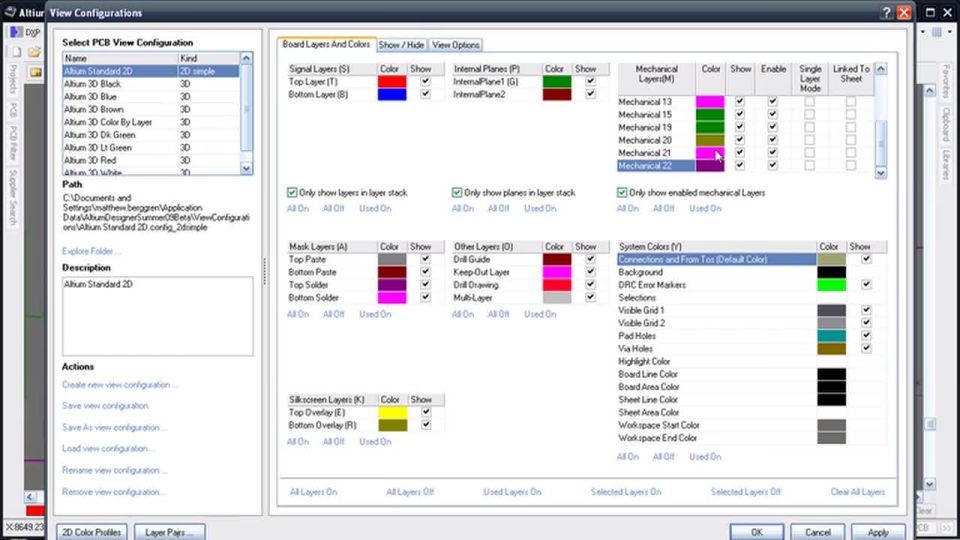
Task: Toggle Mechanical 15 Linked To Sheet checkbox
Action: (850, 114)
